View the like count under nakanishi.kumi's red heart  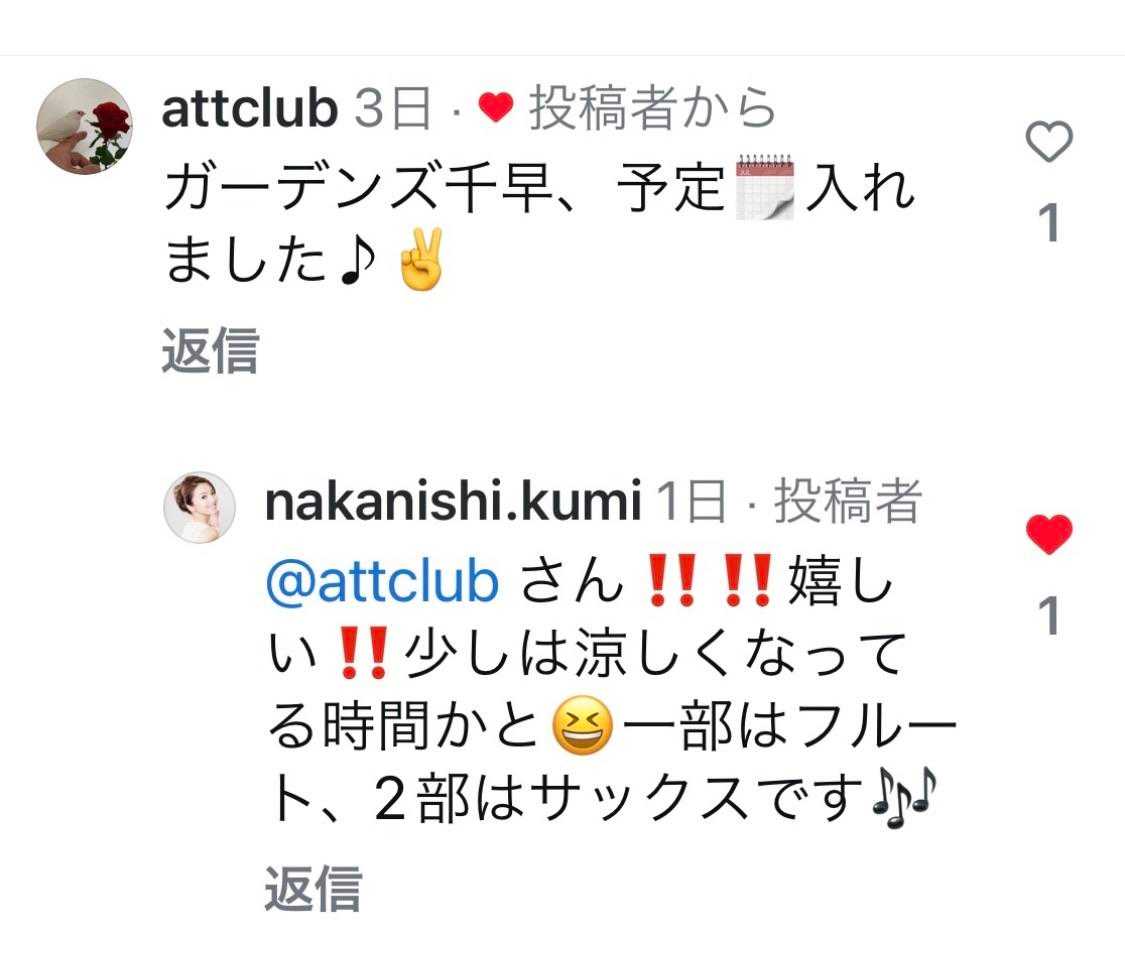tap(1049, 615)
